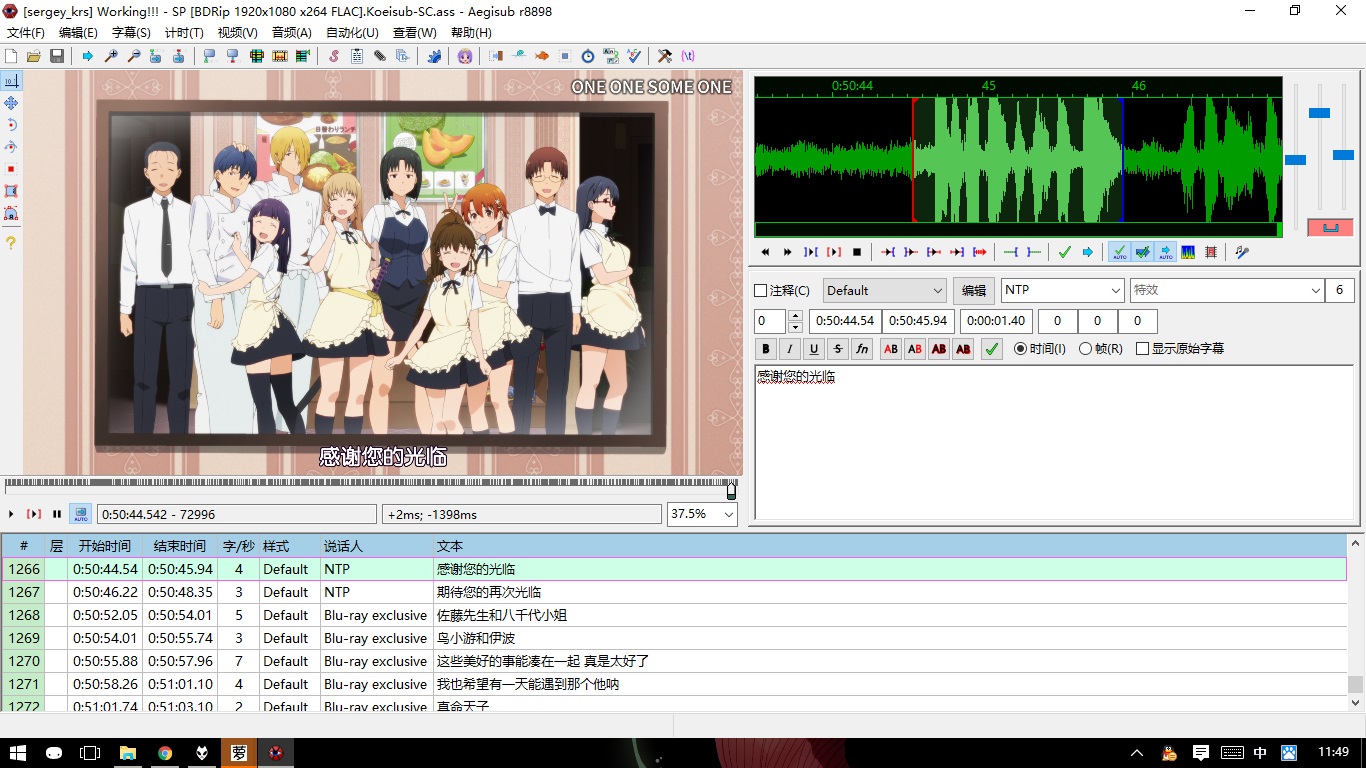Toggle auto-commit changes in audio toolbar
Viewport: 1366px width, 768px height.
click(x=1119, y=252)
